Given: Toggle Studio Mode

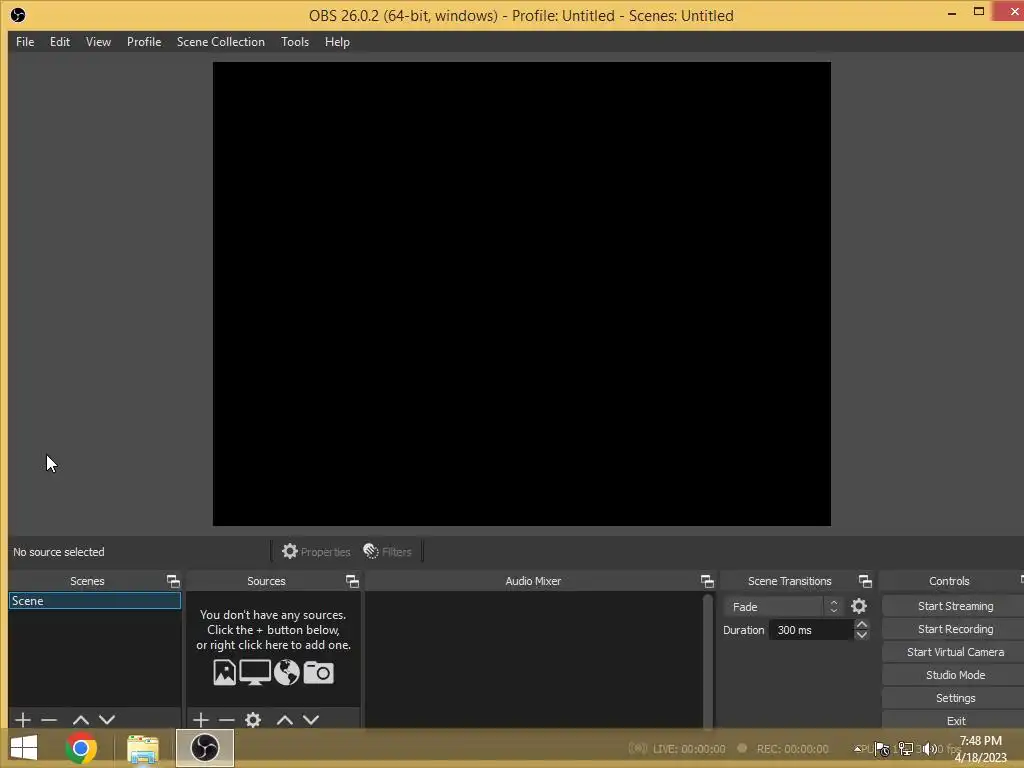Looking at the screenshot, I should pyautogui.click(x=955, y=675).
